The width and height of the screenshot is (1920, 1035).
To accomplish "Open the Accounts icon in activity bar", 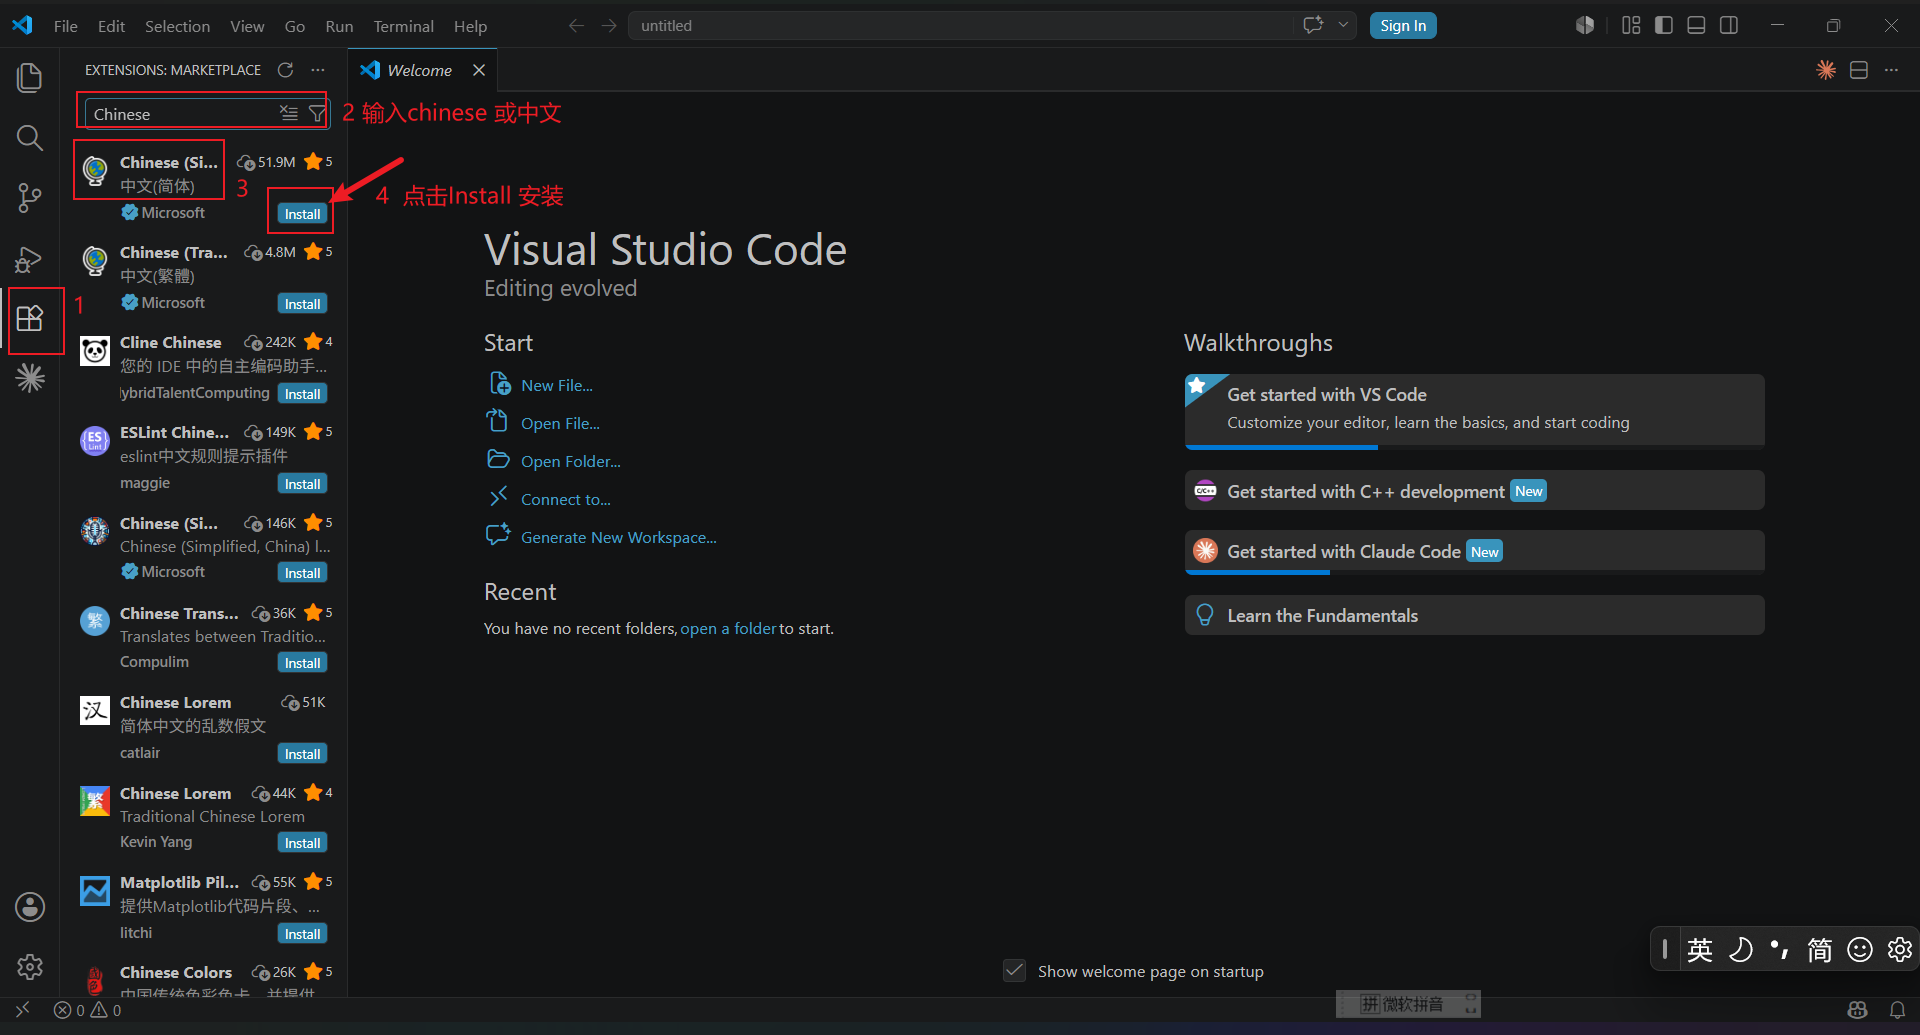I will tap(30, 907).
